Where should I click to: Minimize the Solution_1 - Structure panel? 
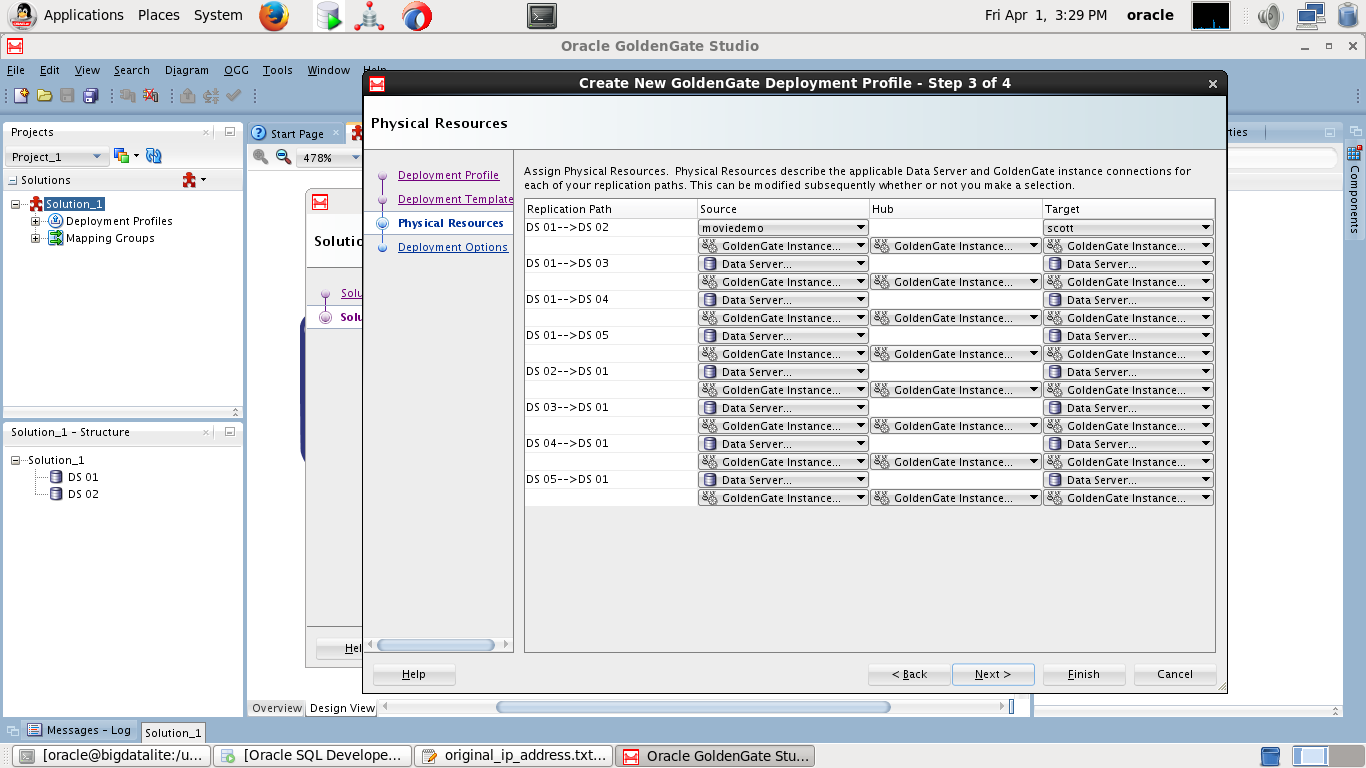point(229,432)
